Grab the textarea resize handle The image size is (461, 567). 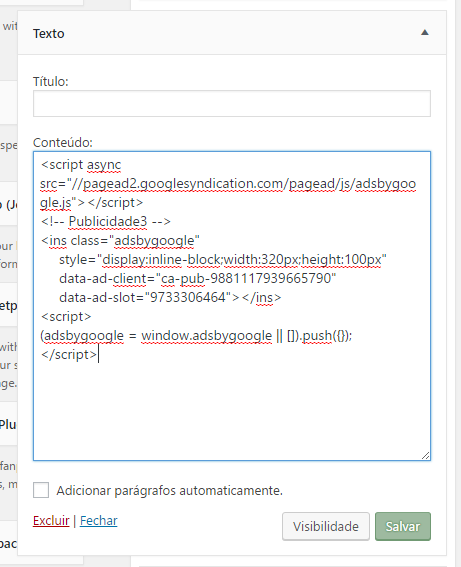[426, 456]
